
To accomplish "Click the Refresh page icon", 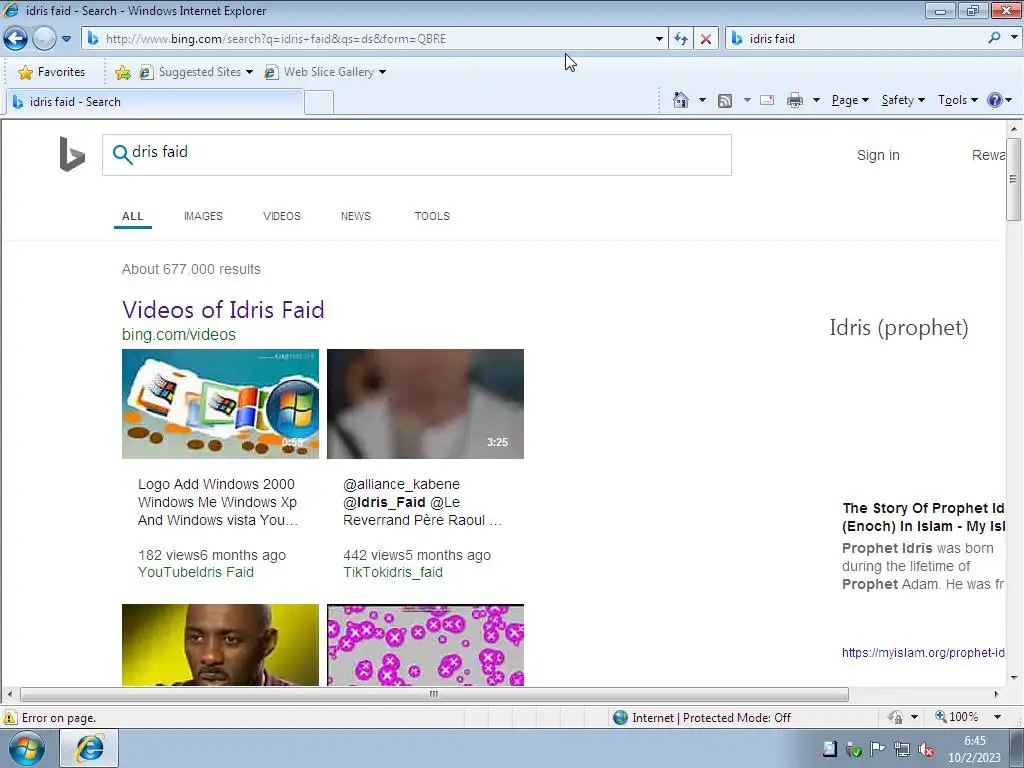I will pos(681,39).
